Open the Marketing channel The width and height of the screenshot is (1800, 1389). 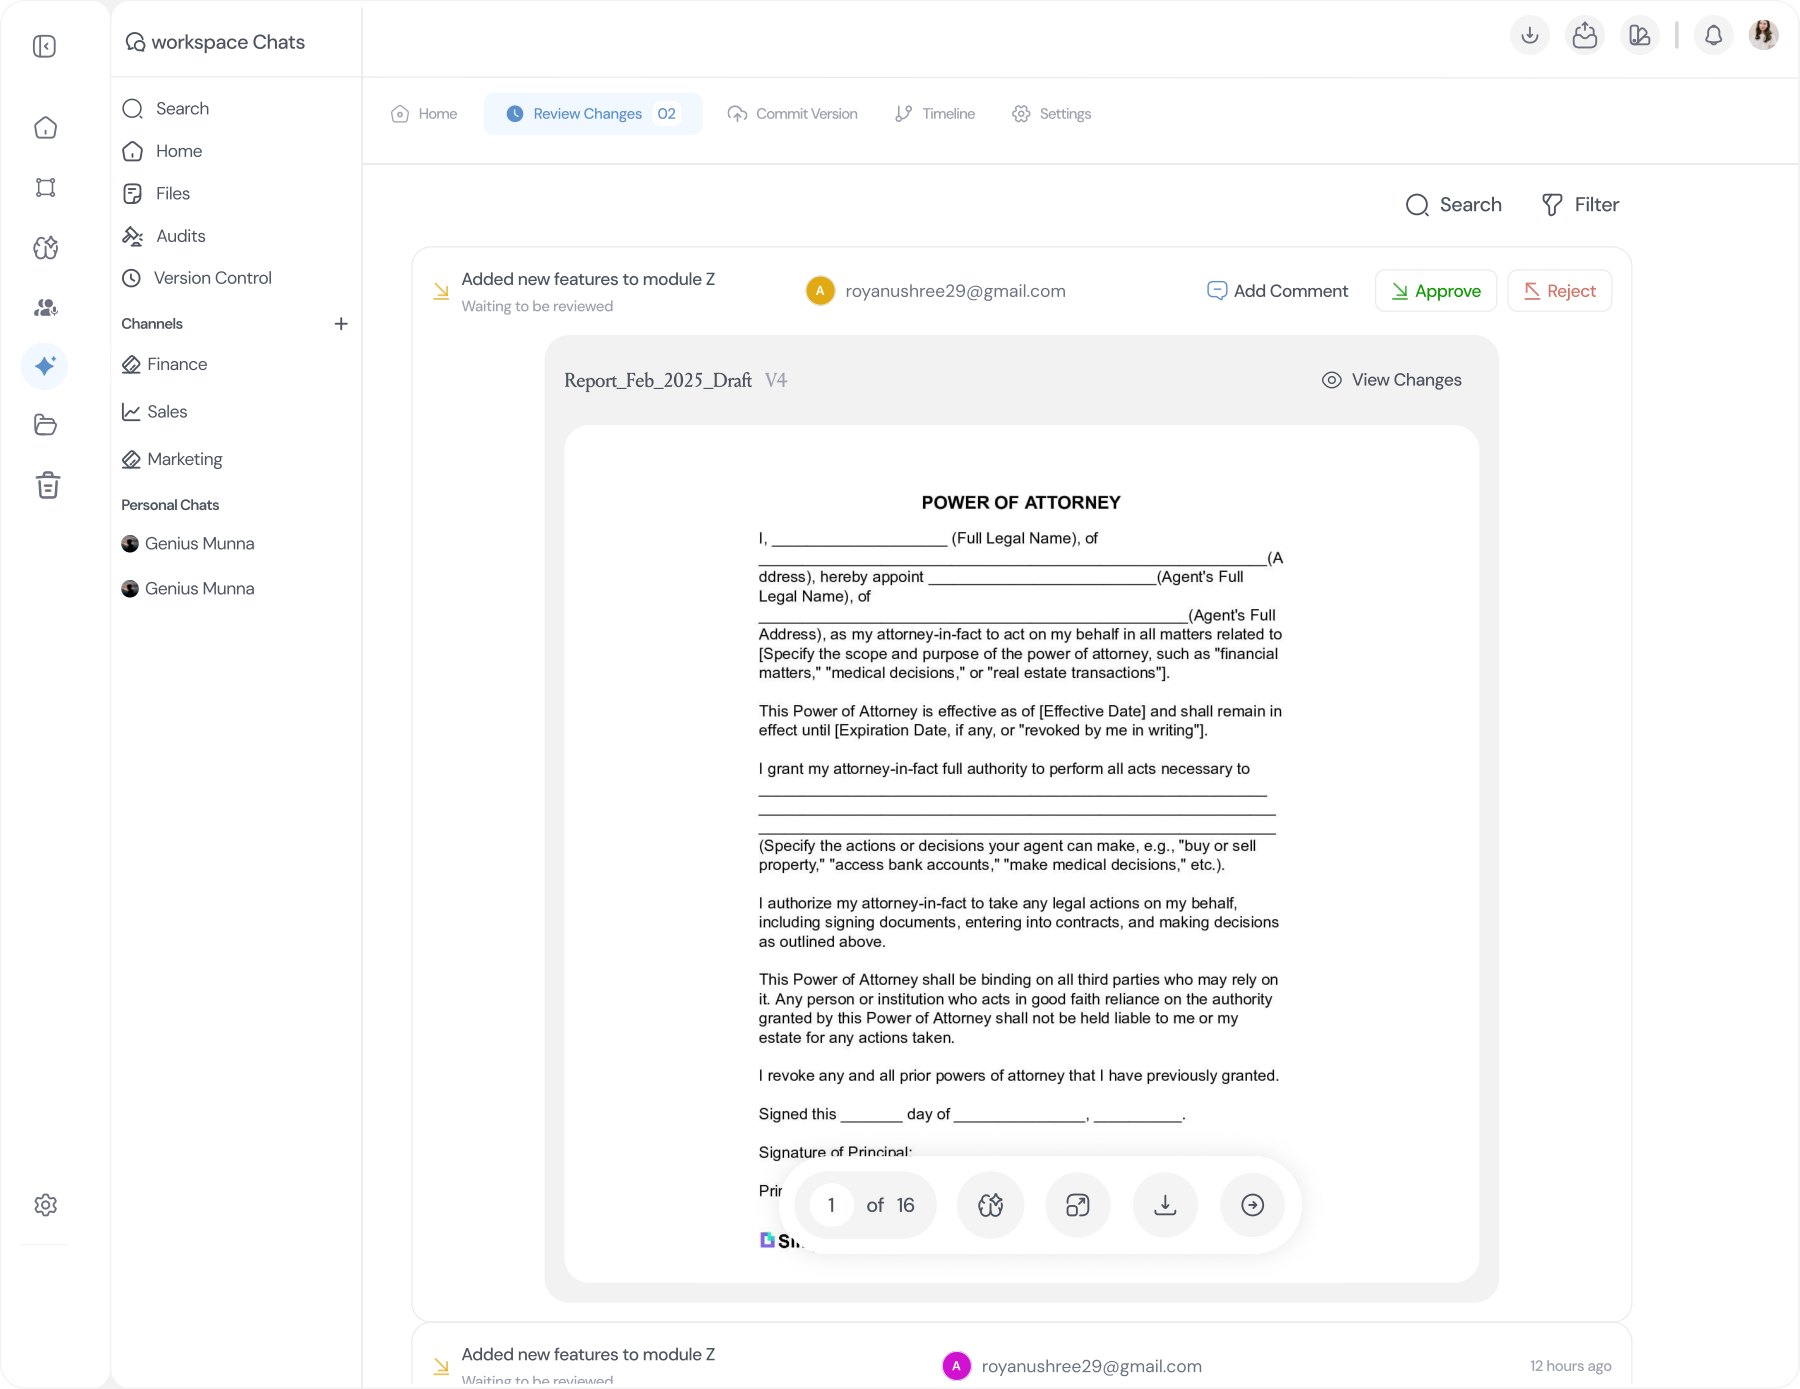[172, 459]
